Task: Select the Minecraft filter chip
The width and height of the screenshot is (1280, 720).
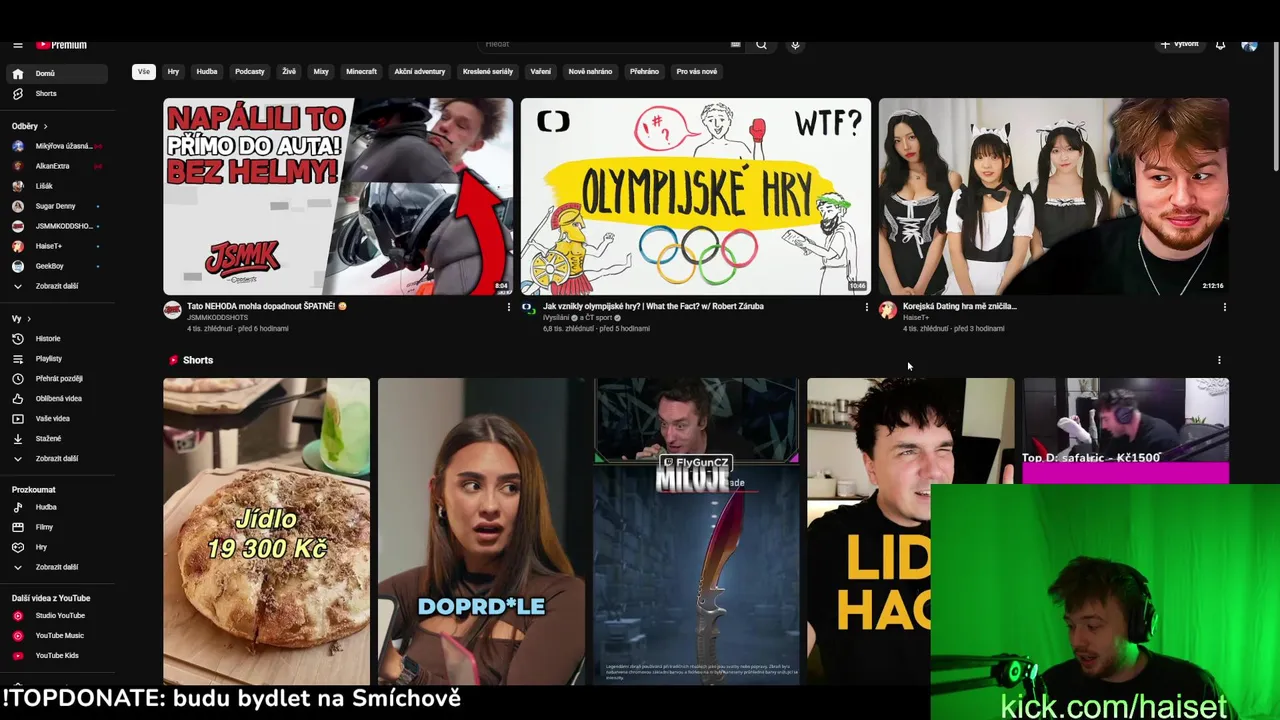Action: (x=362, y=72)
